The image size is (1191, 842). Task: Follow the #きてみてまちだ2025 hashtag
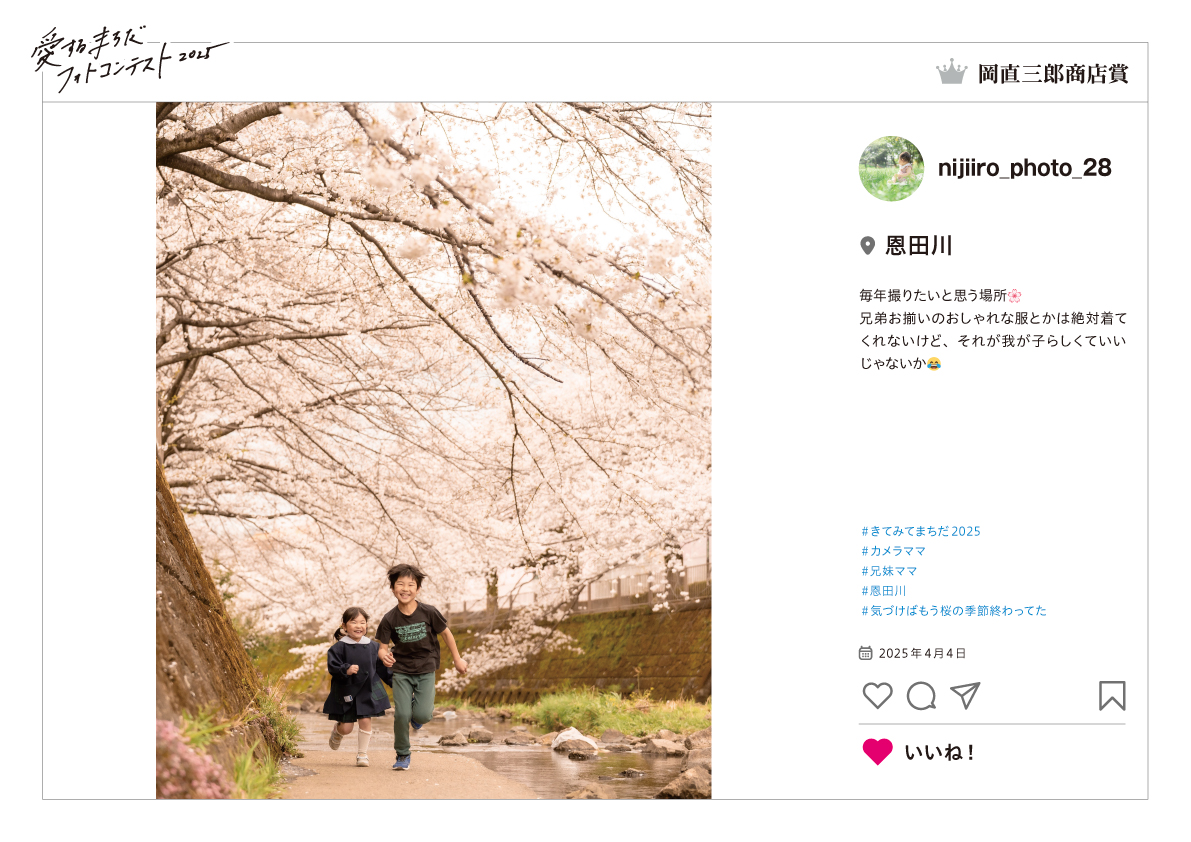pyautogui.click(x=921, y=531)
